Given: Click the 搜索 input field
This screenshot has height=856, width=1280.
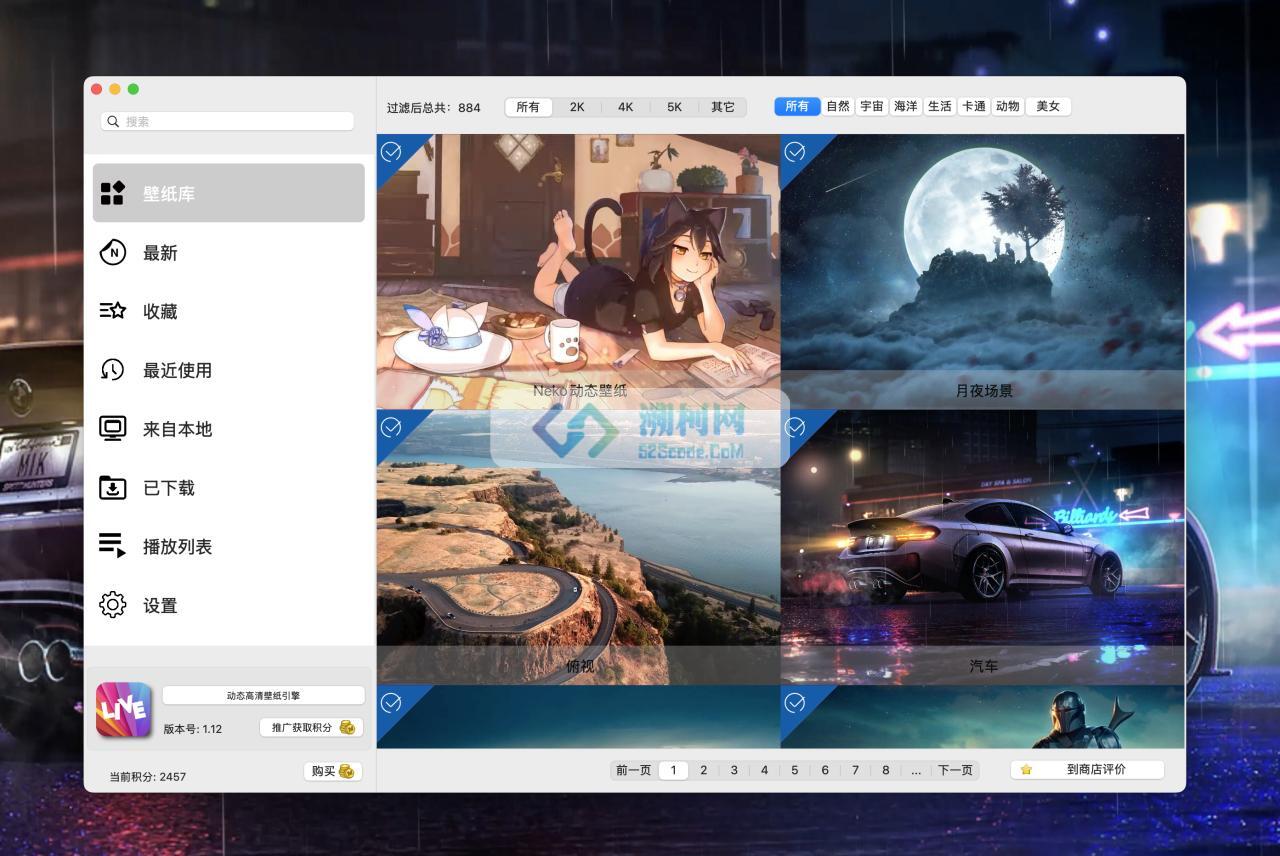Looking at the screenshot, I should (x=227, y=121).
